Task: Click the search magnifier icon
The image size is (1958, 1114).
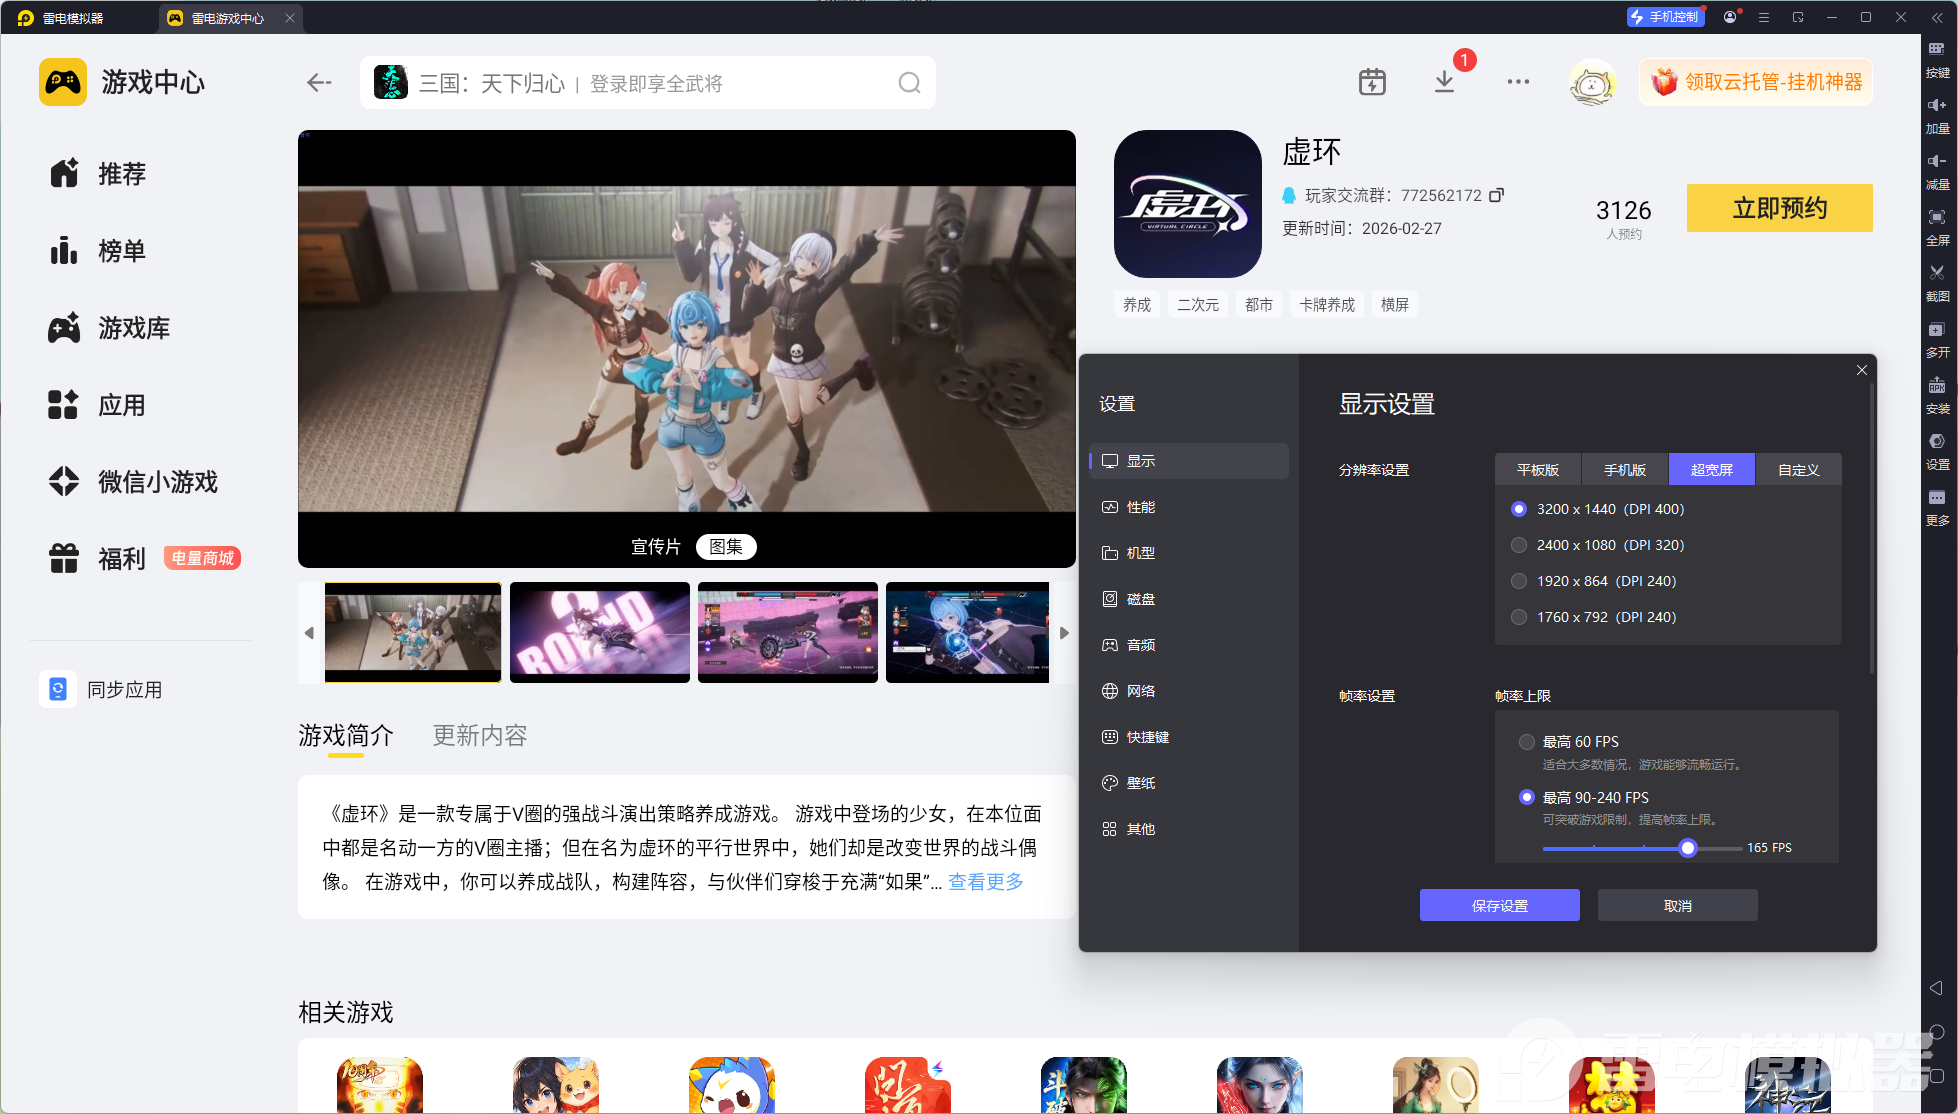Action: [x=908, y=83]
